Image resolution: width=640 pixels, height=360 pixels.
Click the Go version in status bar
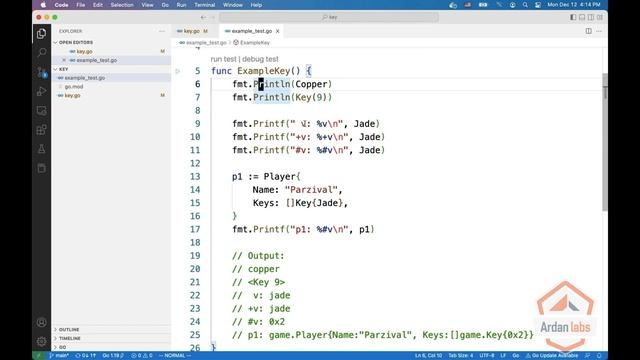point(113,356)
